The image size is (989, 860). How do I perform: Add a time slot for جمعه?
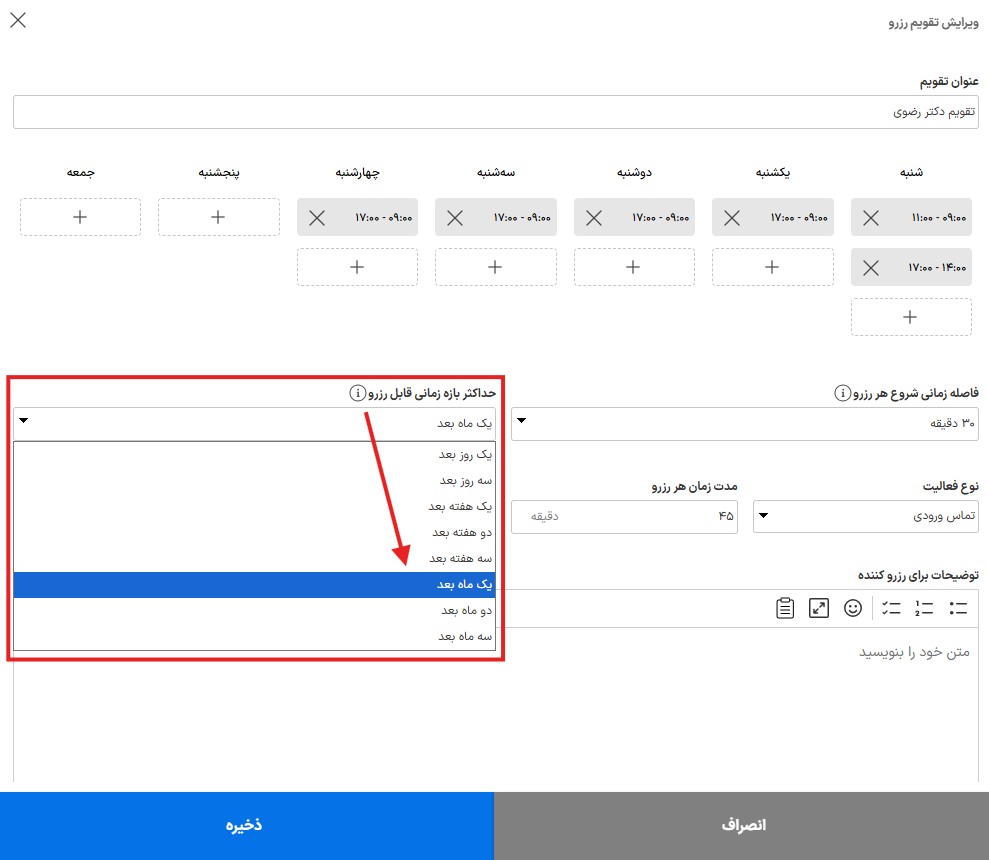(80, 217)
